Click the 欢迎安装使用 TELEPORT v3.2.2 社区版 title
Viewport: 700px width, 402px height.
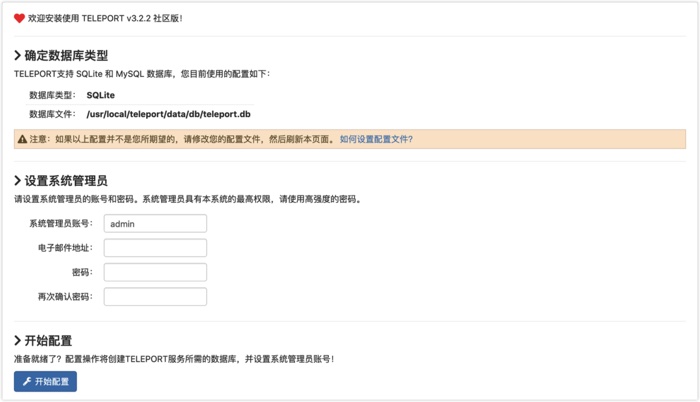(x=105, y=18)
